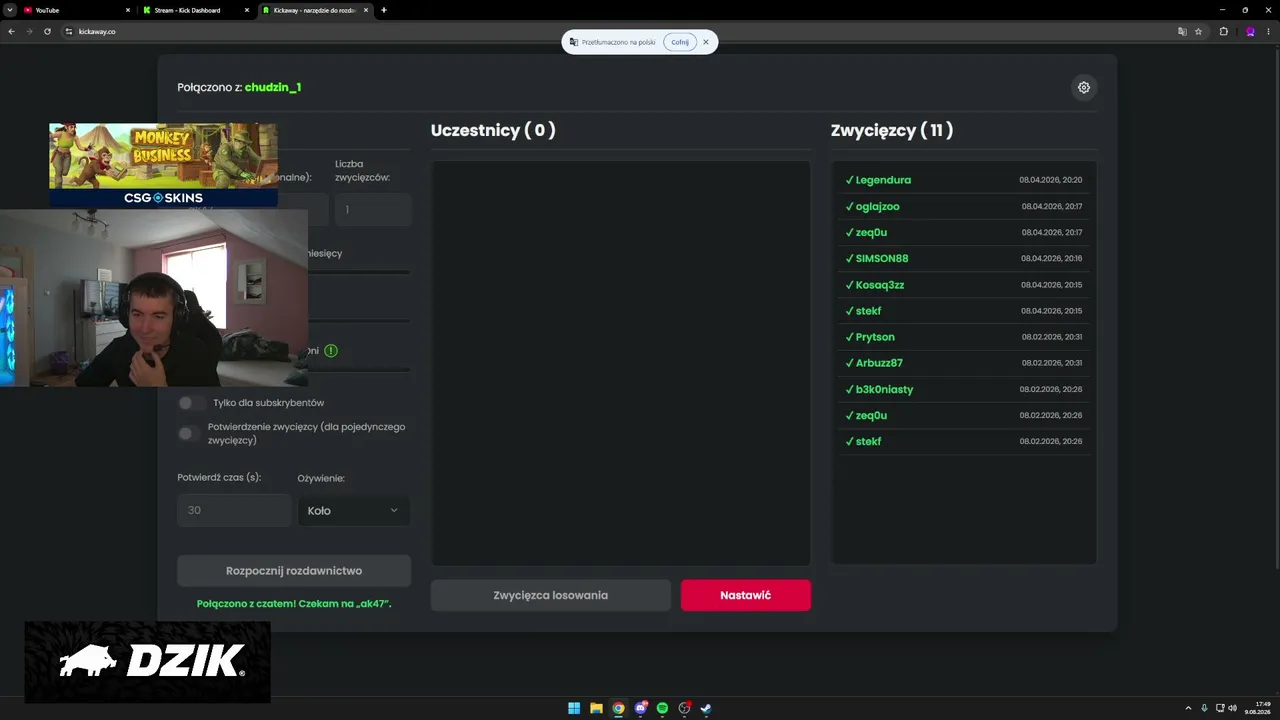Image resolution: width=1280 pixels, height=720 pixels.
Task: Bookmark this page with the star icon
Action: pos(1198,31)
